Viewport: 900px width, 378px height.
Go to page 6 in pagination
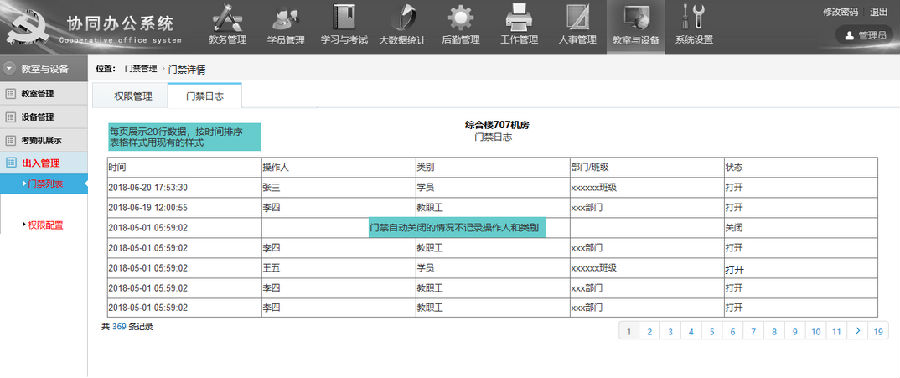tap(733, 331)
